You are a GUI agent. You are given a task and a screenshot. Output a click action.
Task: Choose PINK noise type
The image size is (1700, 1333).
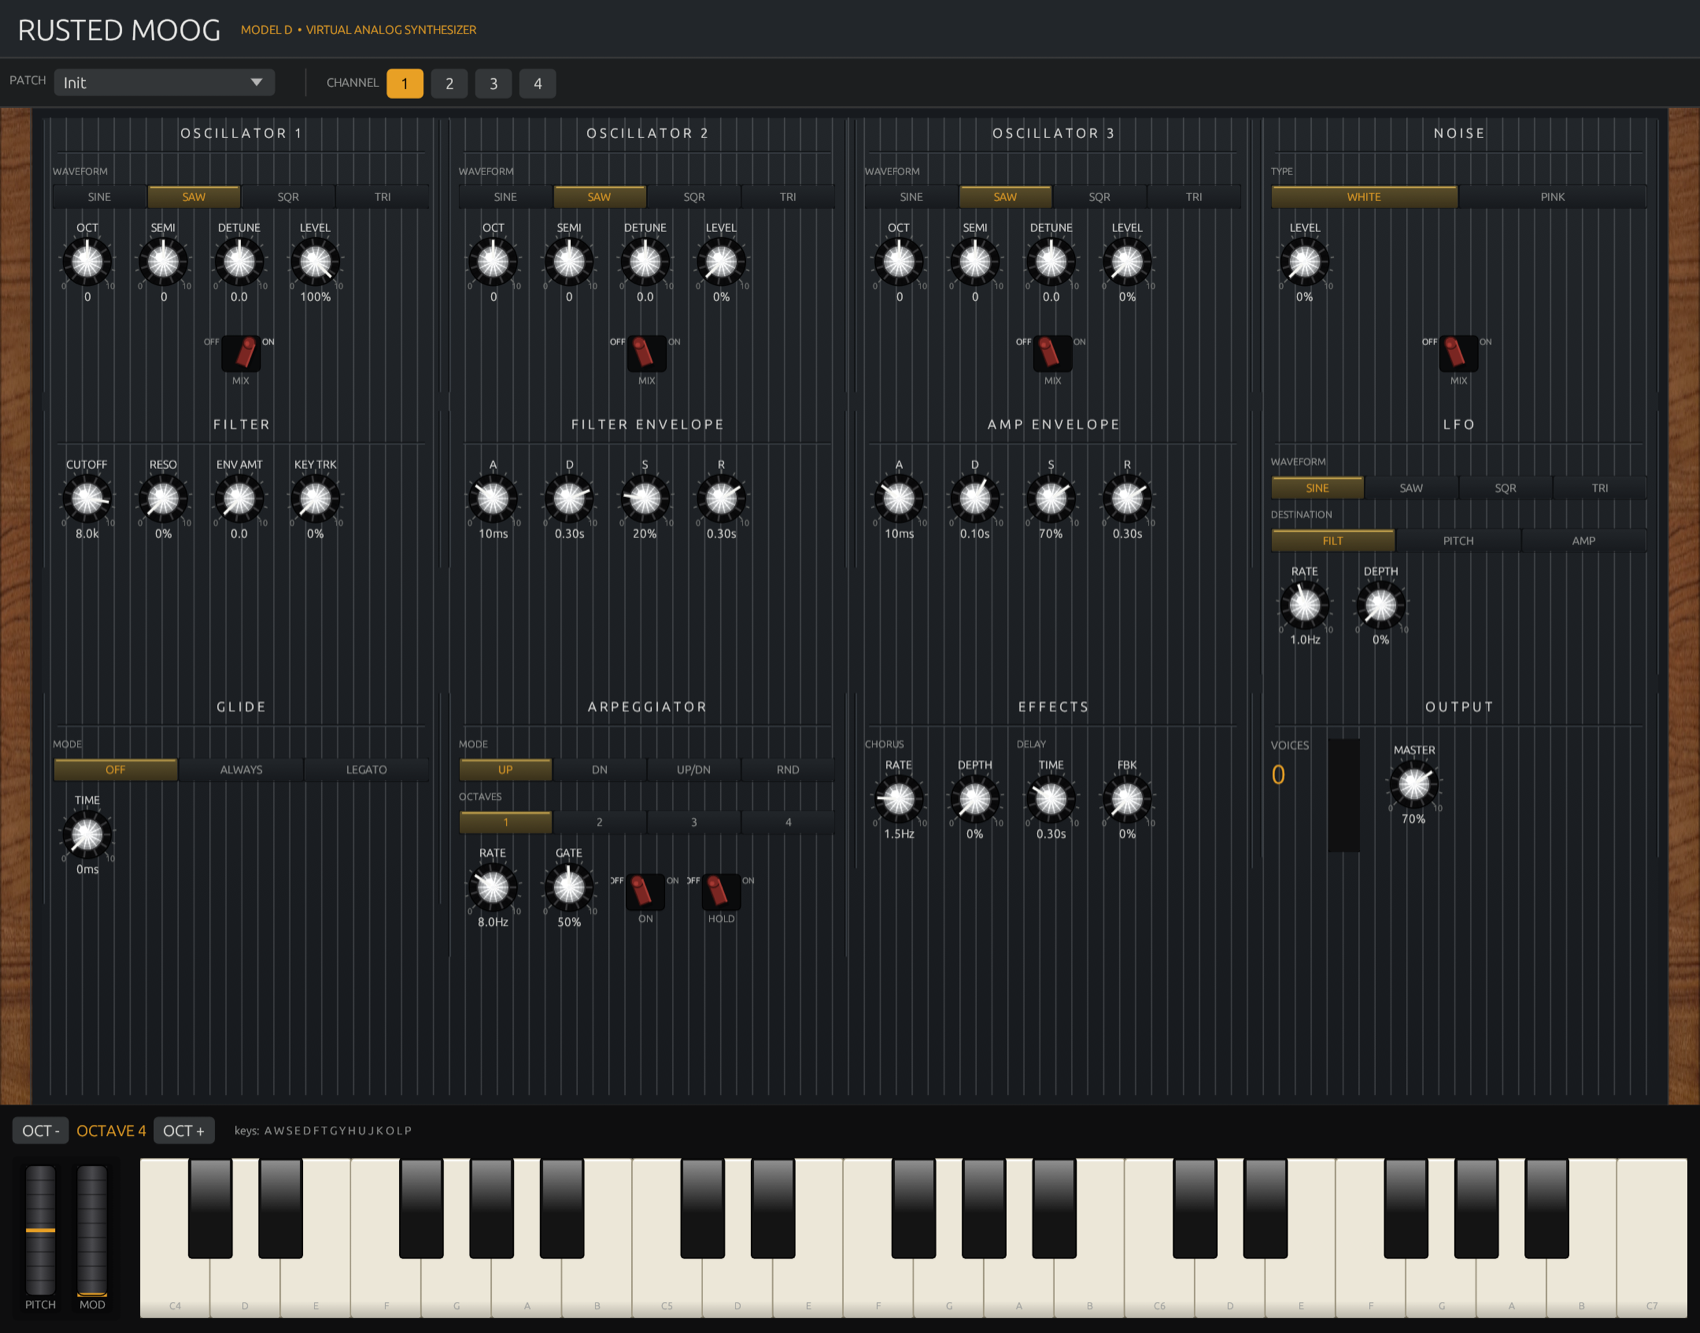tap(1552, 197)
